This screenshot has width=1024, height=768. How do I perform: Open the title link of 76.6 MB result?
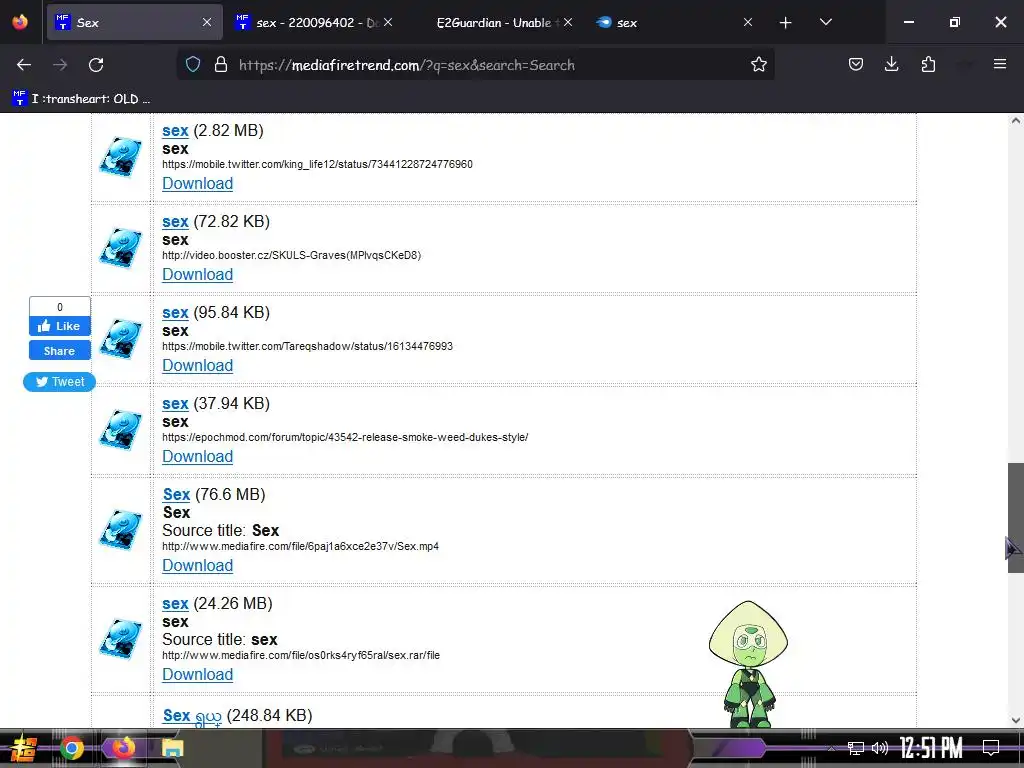click(x=176, y=494)
